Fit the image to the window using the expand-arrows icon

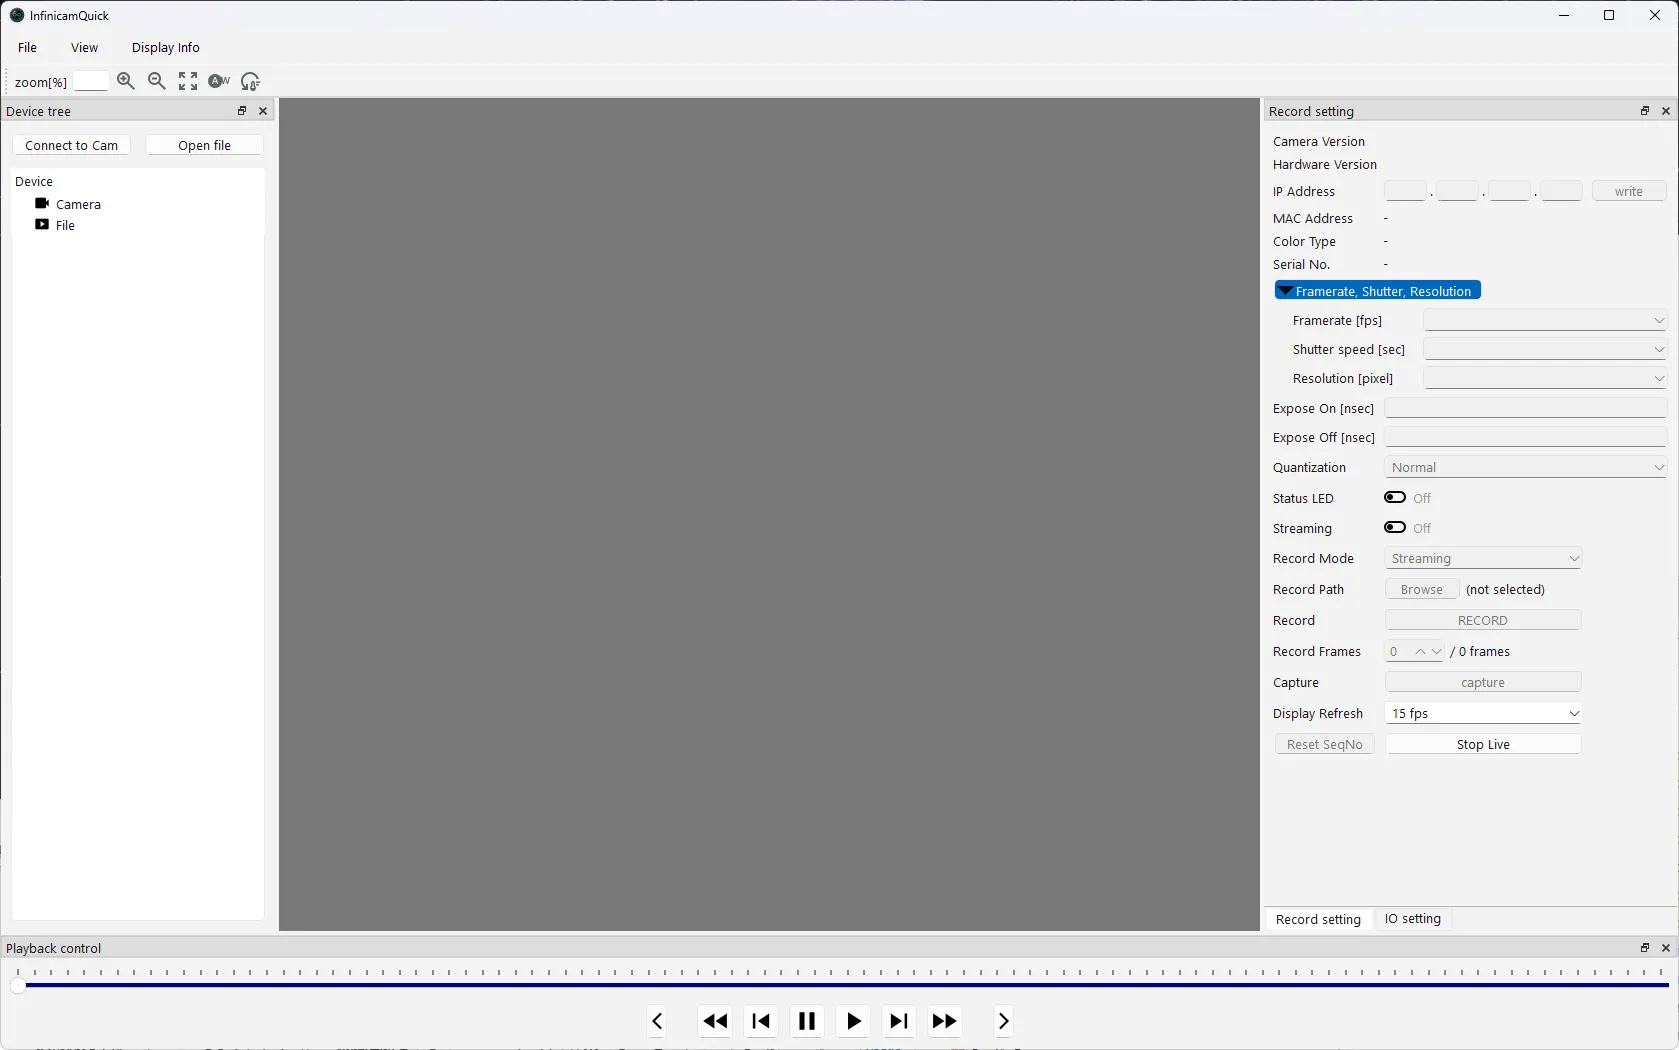[188, 81]
